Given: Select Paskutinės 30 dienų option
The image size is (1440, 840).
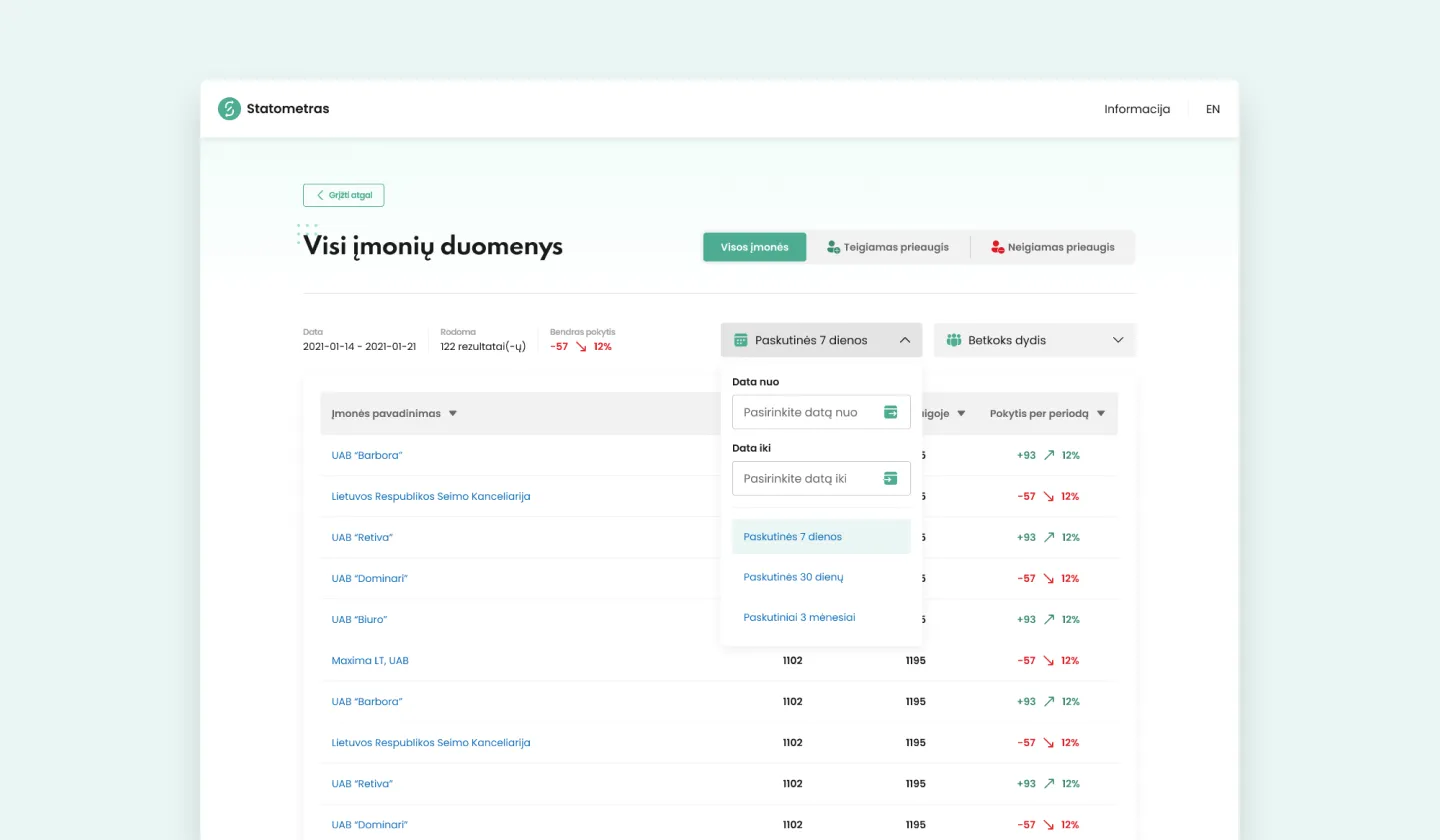Looking at the screenshot, I should 793,577.
